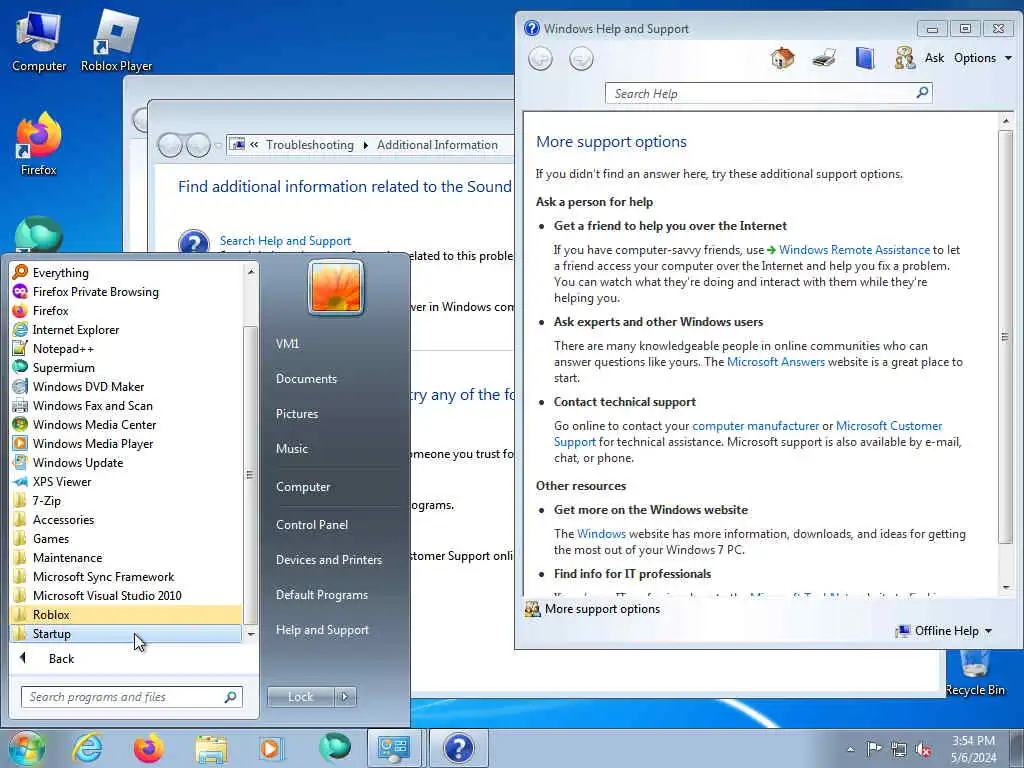Open Help home page icon
This screenshot has height=768, width=1024.
tap(782, 58)
